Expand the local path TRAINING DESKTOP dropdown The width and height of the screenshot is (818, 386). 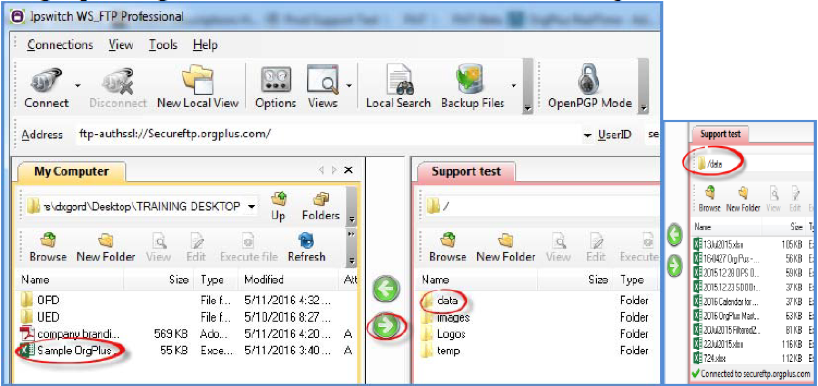(252, 207)
